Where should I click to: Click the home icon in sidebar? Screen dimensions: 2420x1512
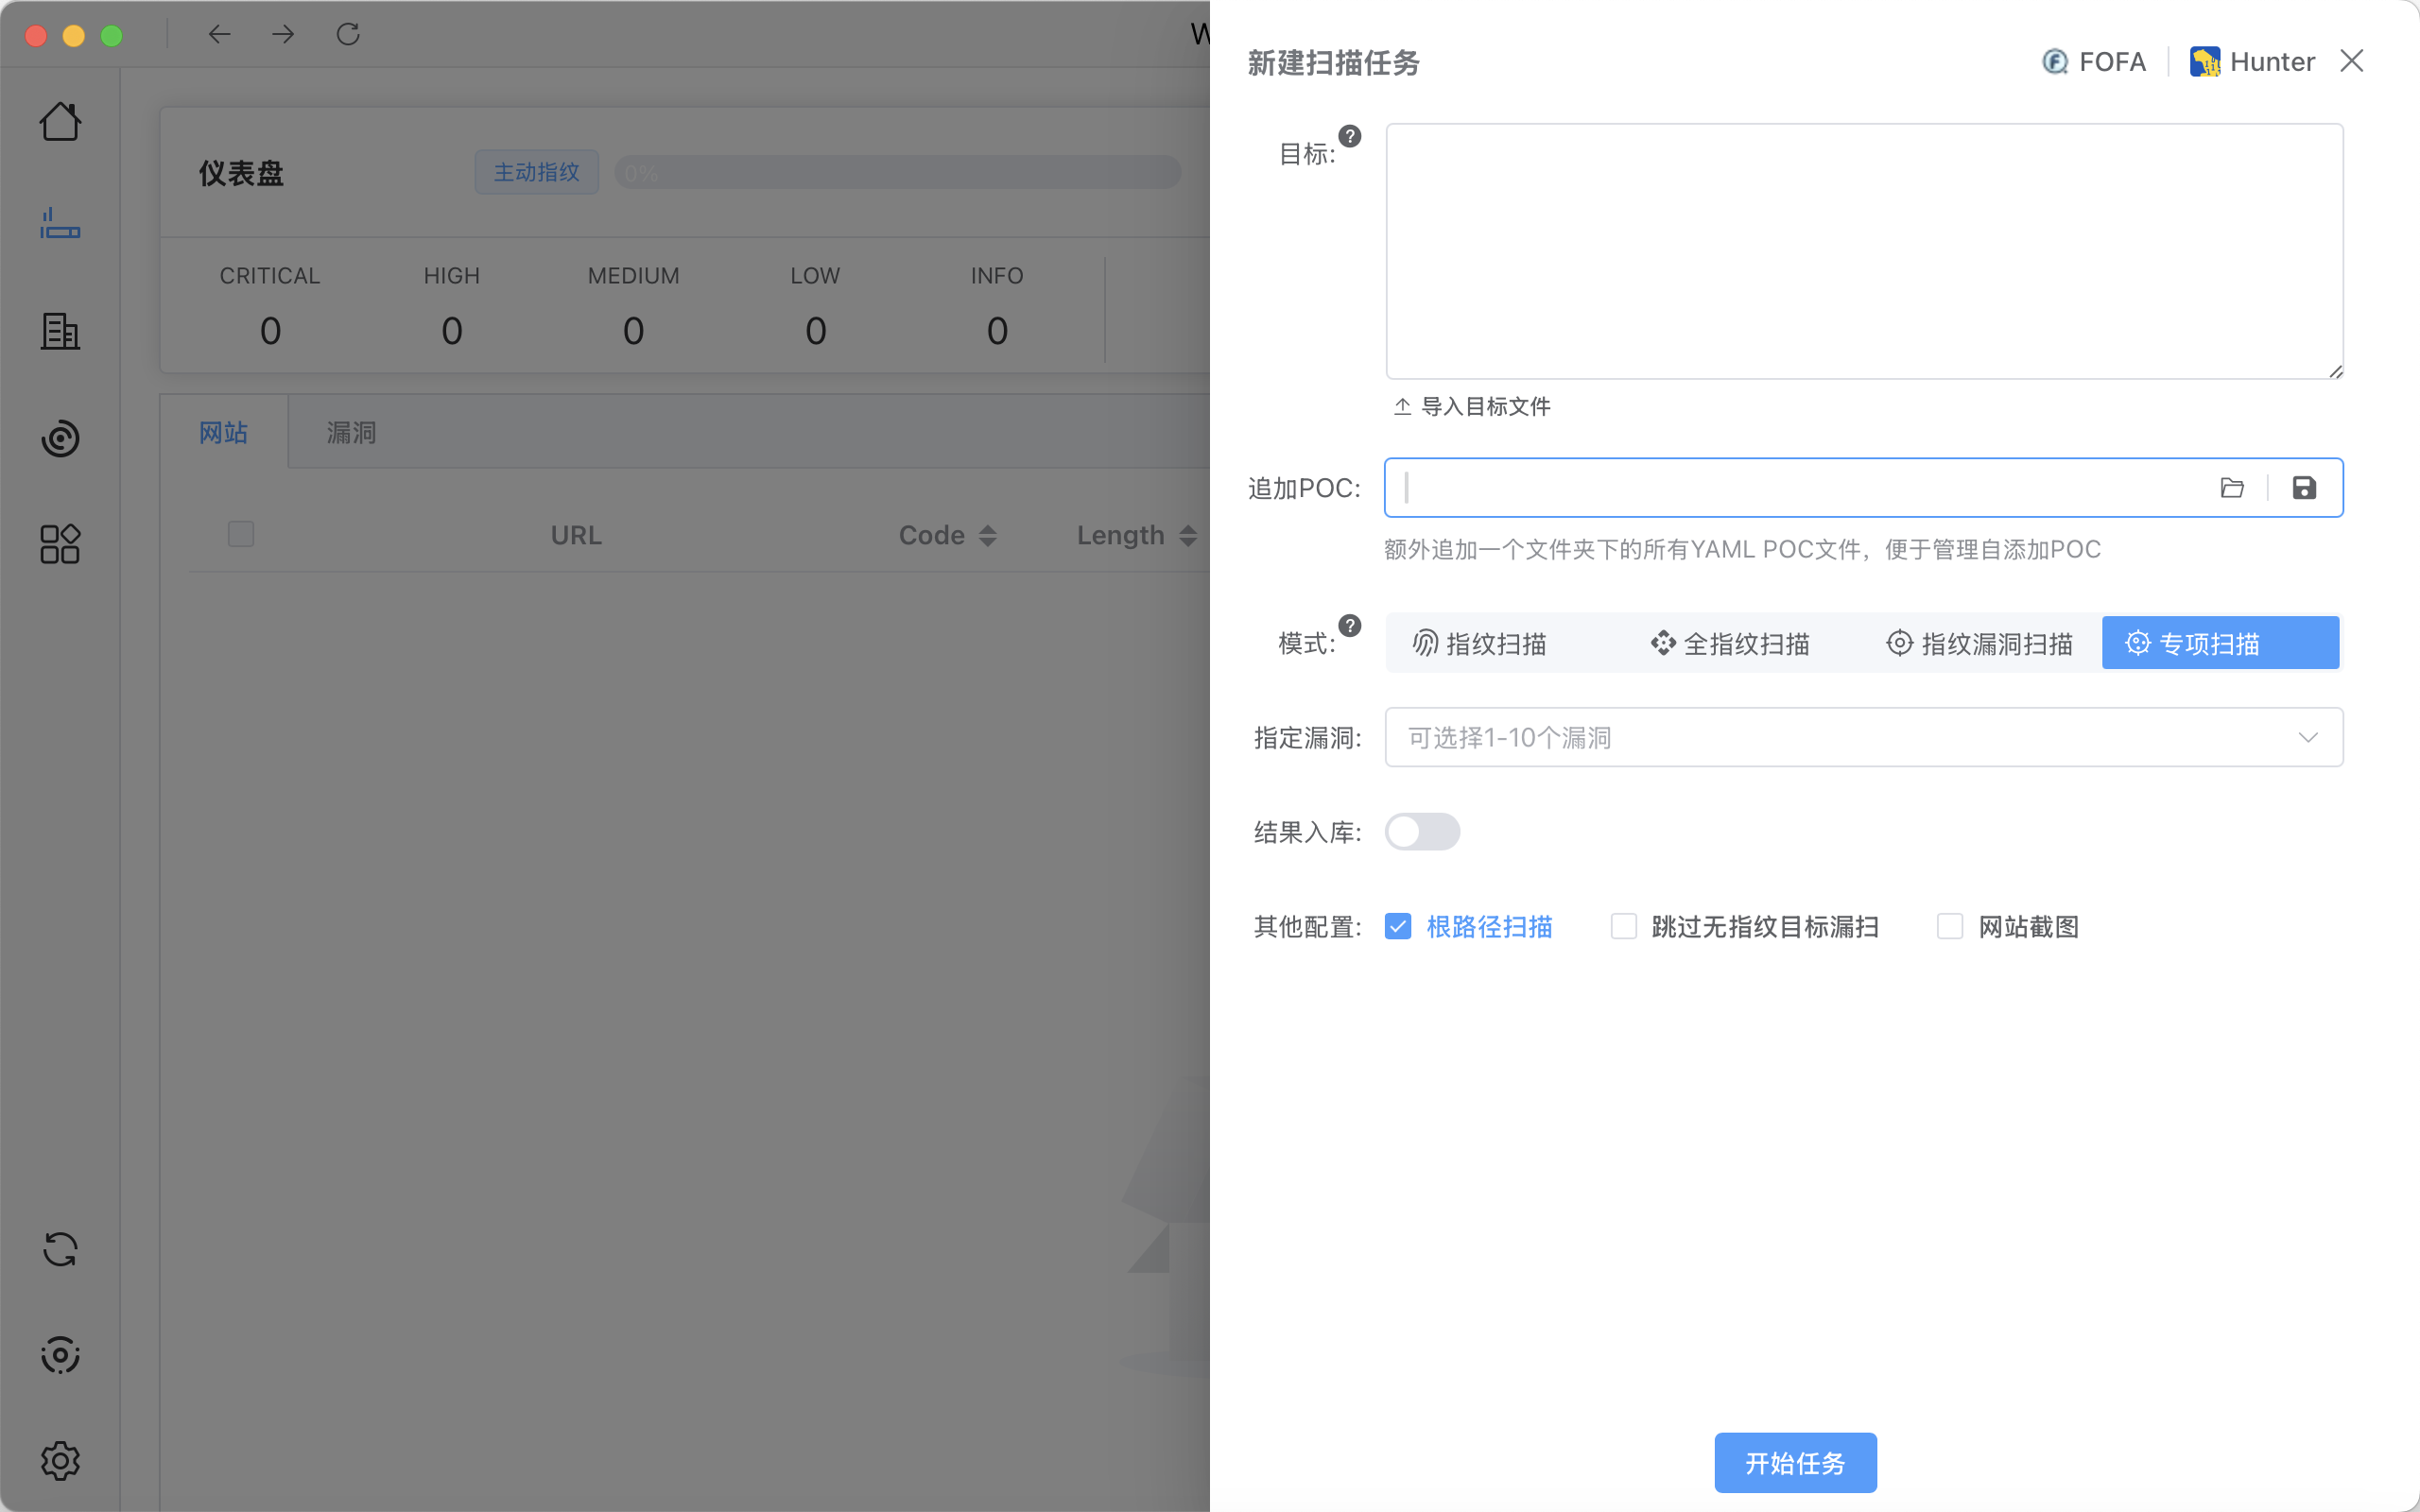60,122
